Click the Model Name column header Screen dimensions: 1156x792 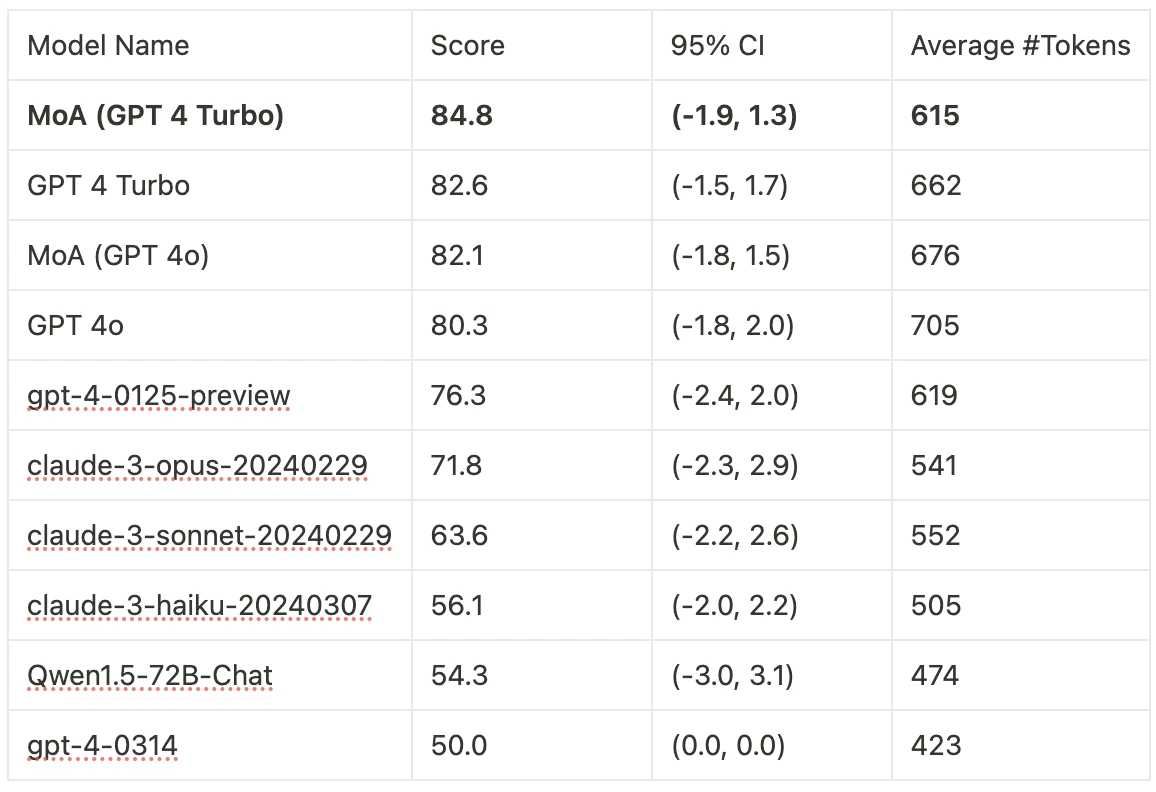108,46
